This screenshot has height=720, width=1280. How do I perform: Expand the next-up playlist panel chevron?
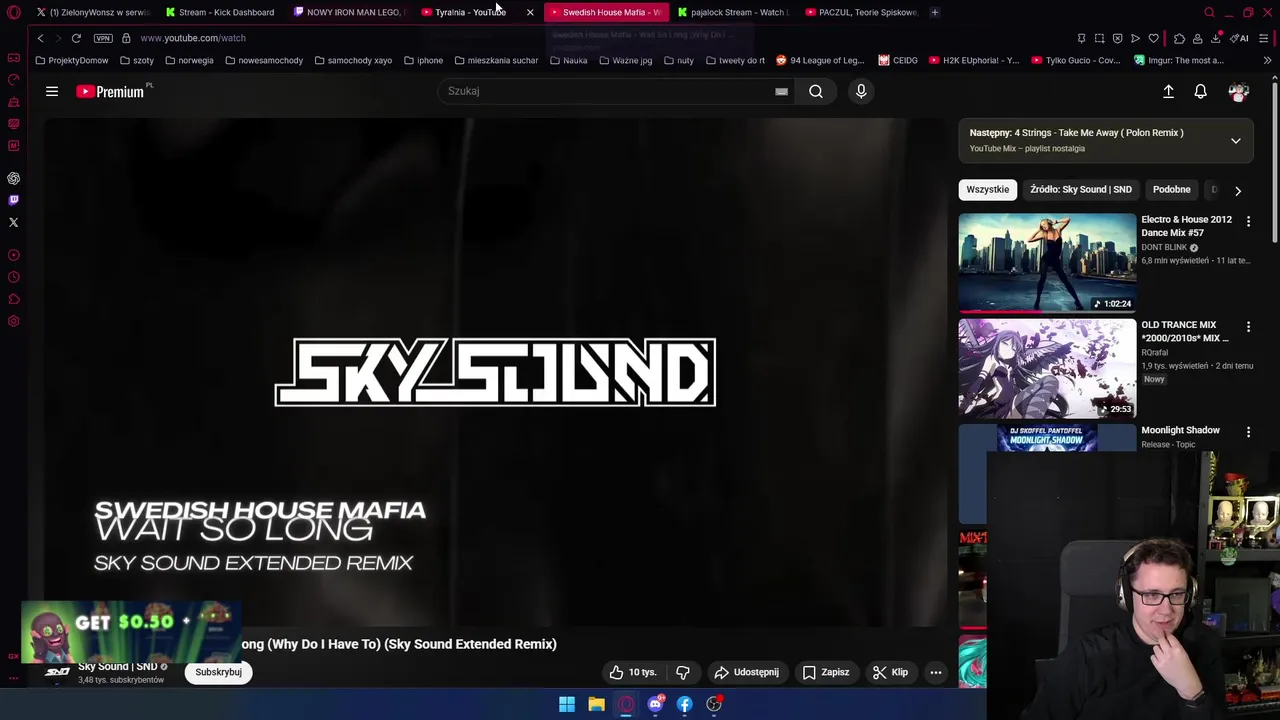click(1236, 141)
